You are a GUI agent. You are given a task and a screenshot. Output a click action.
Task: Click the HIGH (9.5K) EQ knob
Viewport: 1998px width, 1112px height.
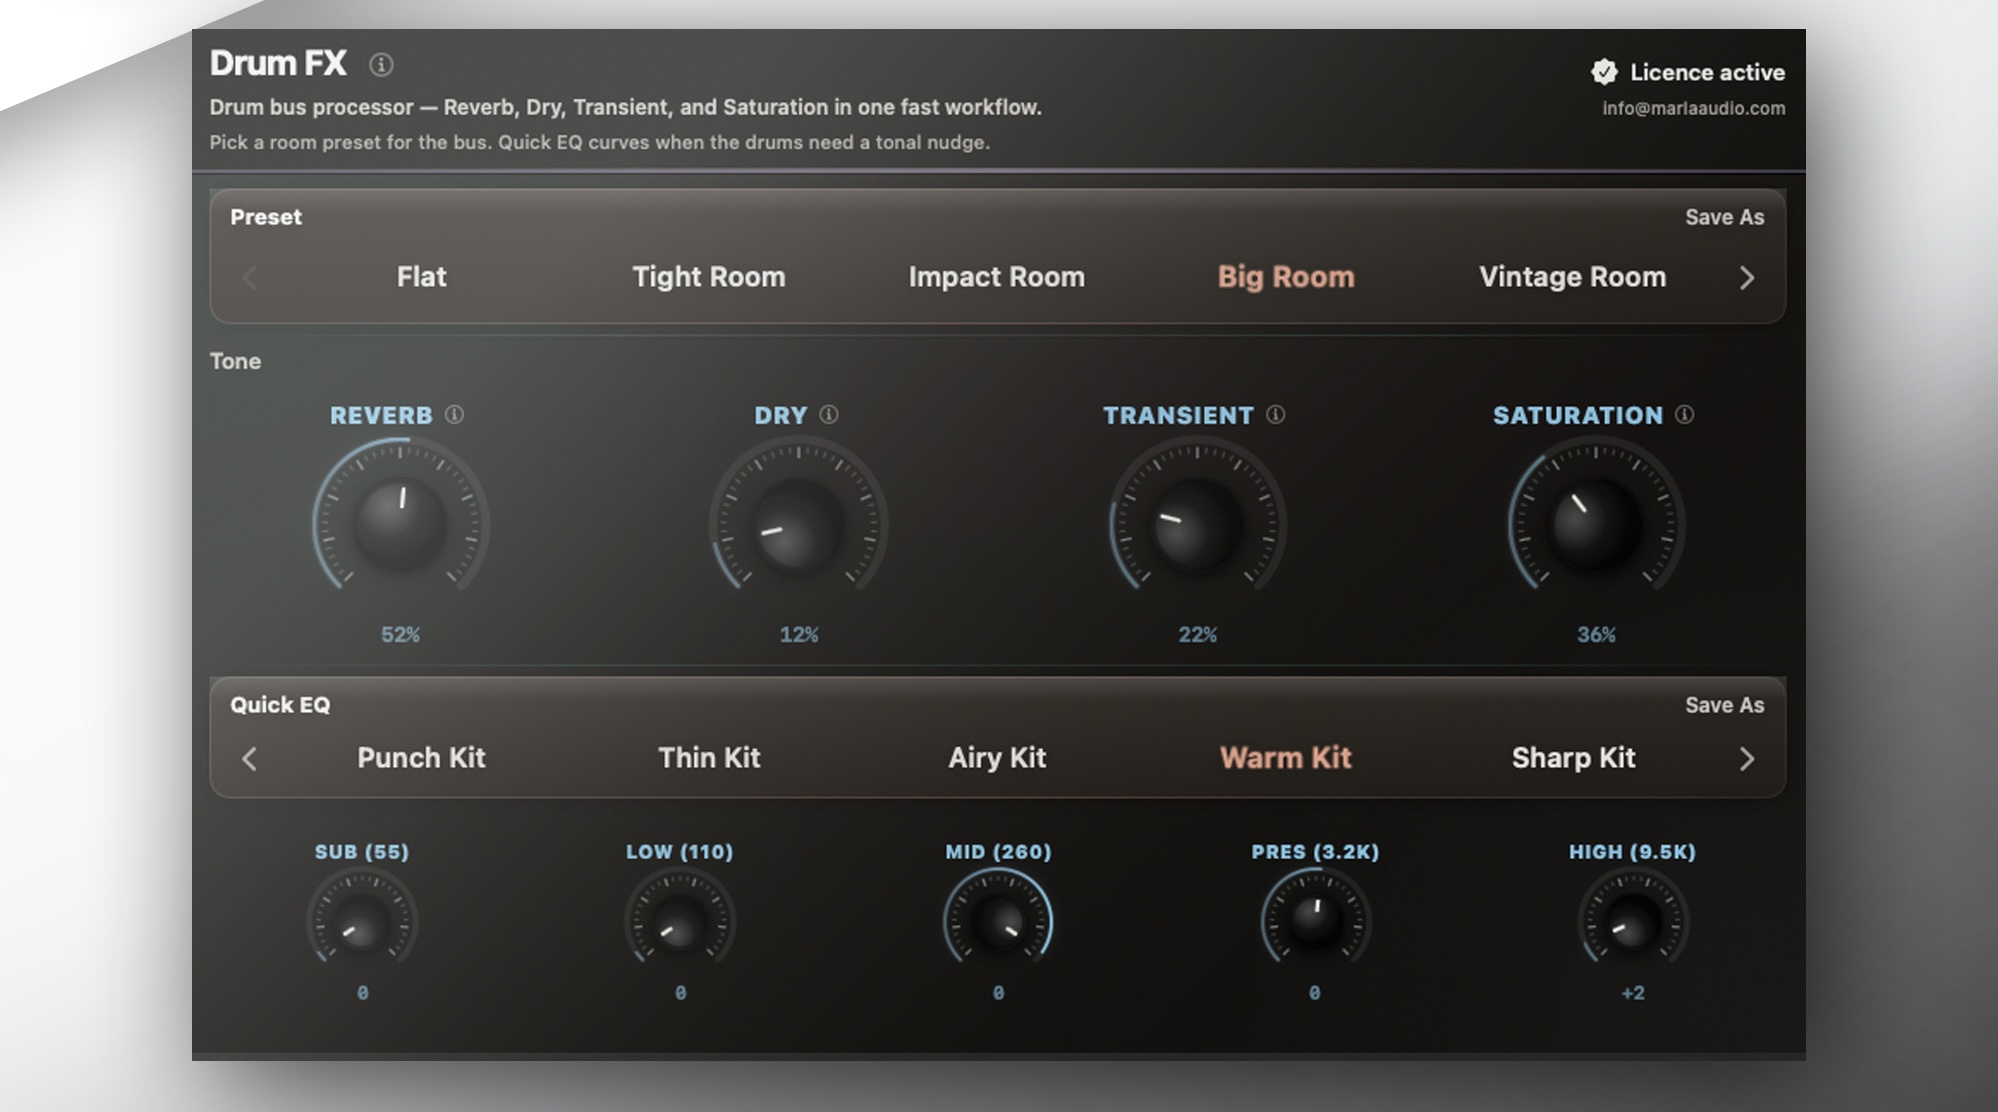(1633, 922)
